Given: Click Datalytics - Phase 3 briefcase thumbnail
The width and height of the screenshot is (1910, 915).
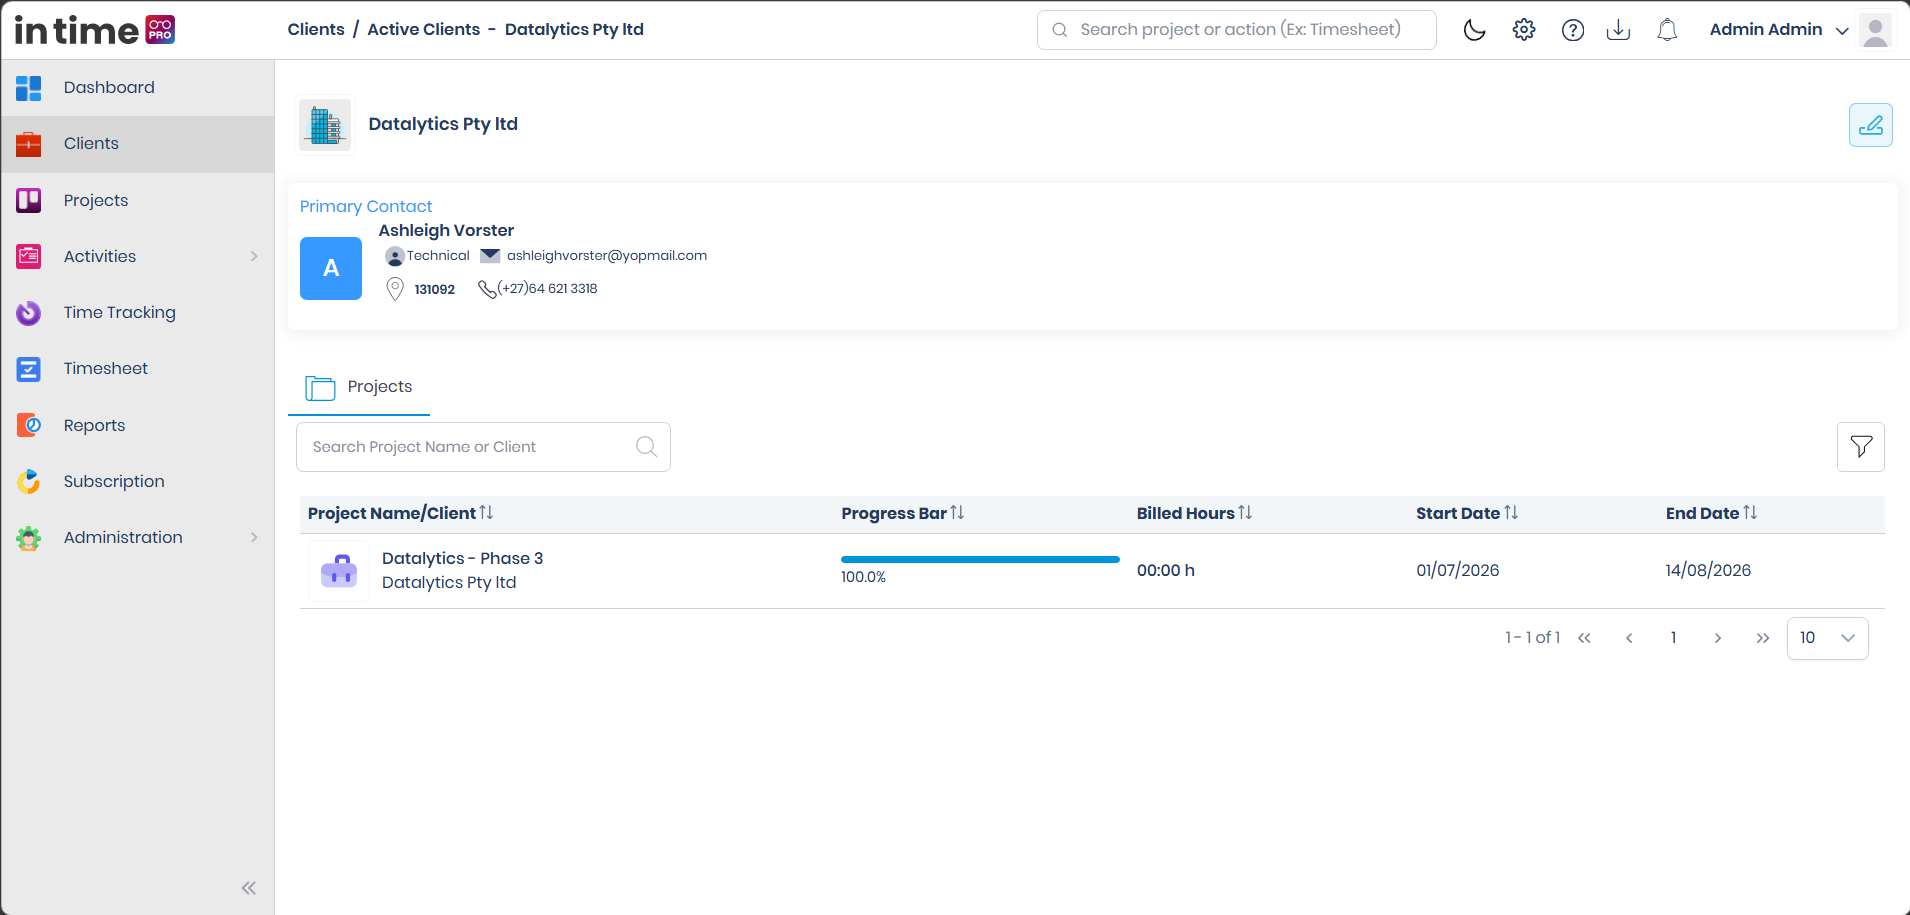Looking at the screenshot, I should (339, 571).
